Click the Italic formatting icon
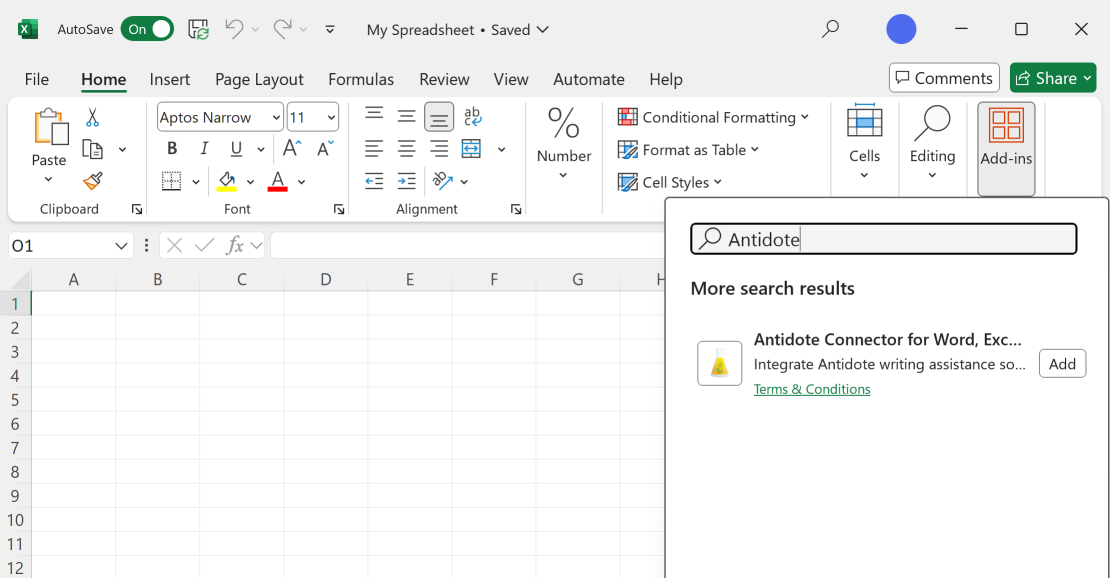The height and width of the screenshot is (578, 1110). click(204, 149)
